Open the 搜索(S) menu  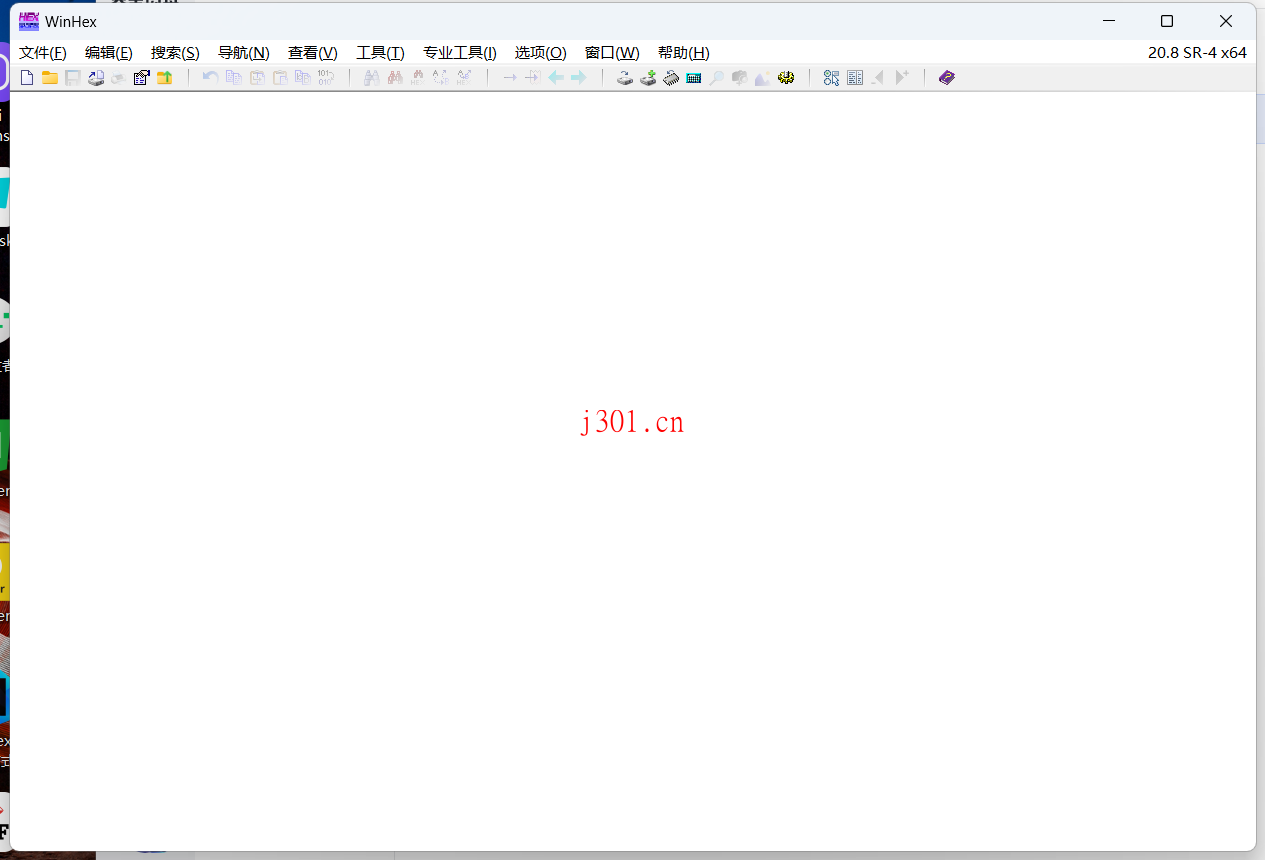(175, 53)
